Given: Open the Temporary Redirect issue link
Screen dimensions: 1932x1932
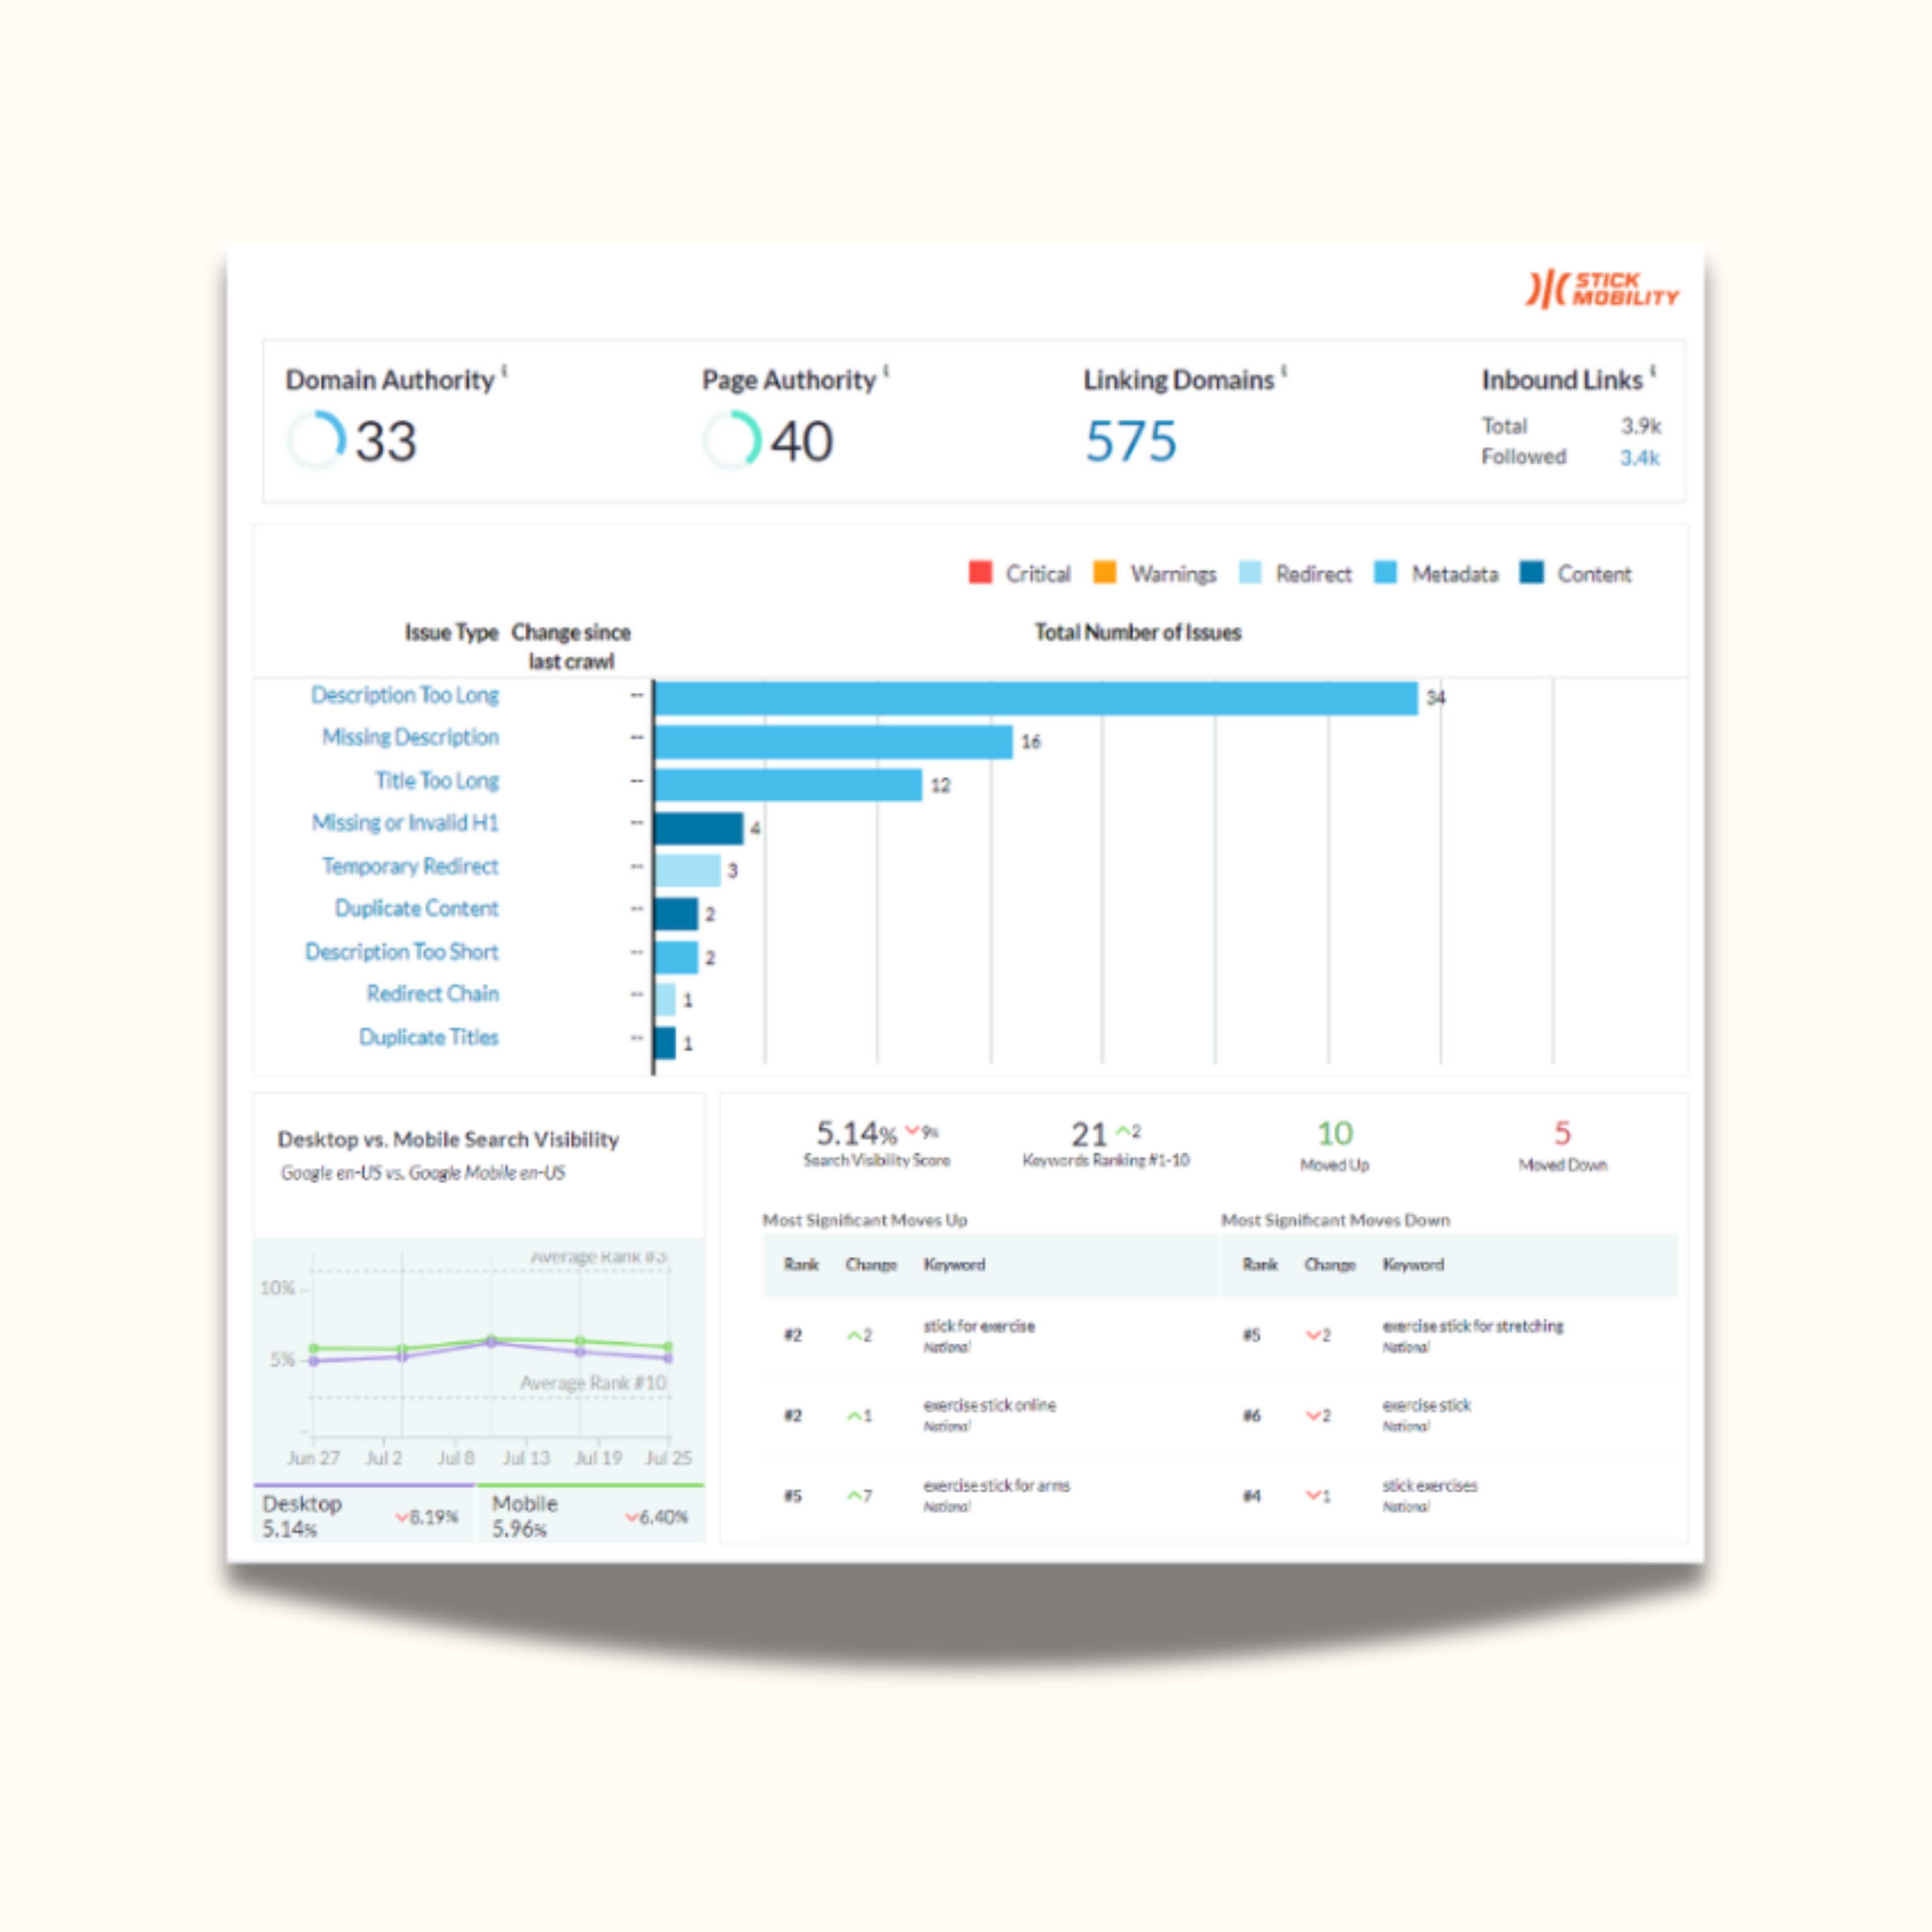Looking at the screenshot, I should 410,866.
